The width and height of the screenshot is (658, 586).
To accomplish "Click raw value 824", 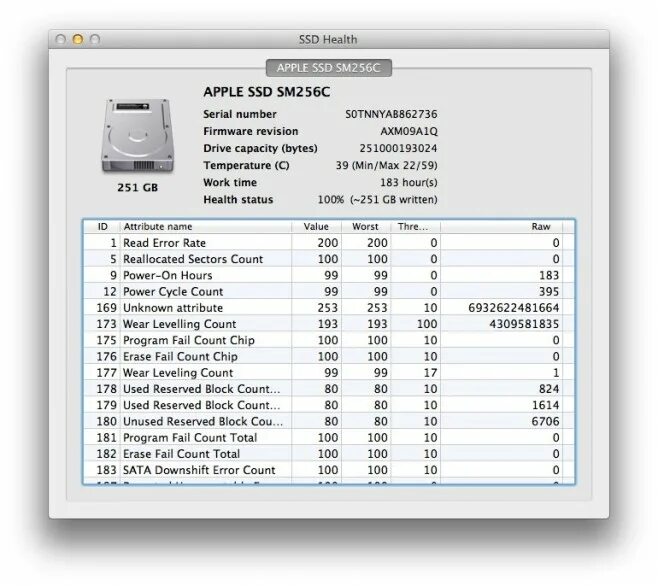I will [549, 389].
